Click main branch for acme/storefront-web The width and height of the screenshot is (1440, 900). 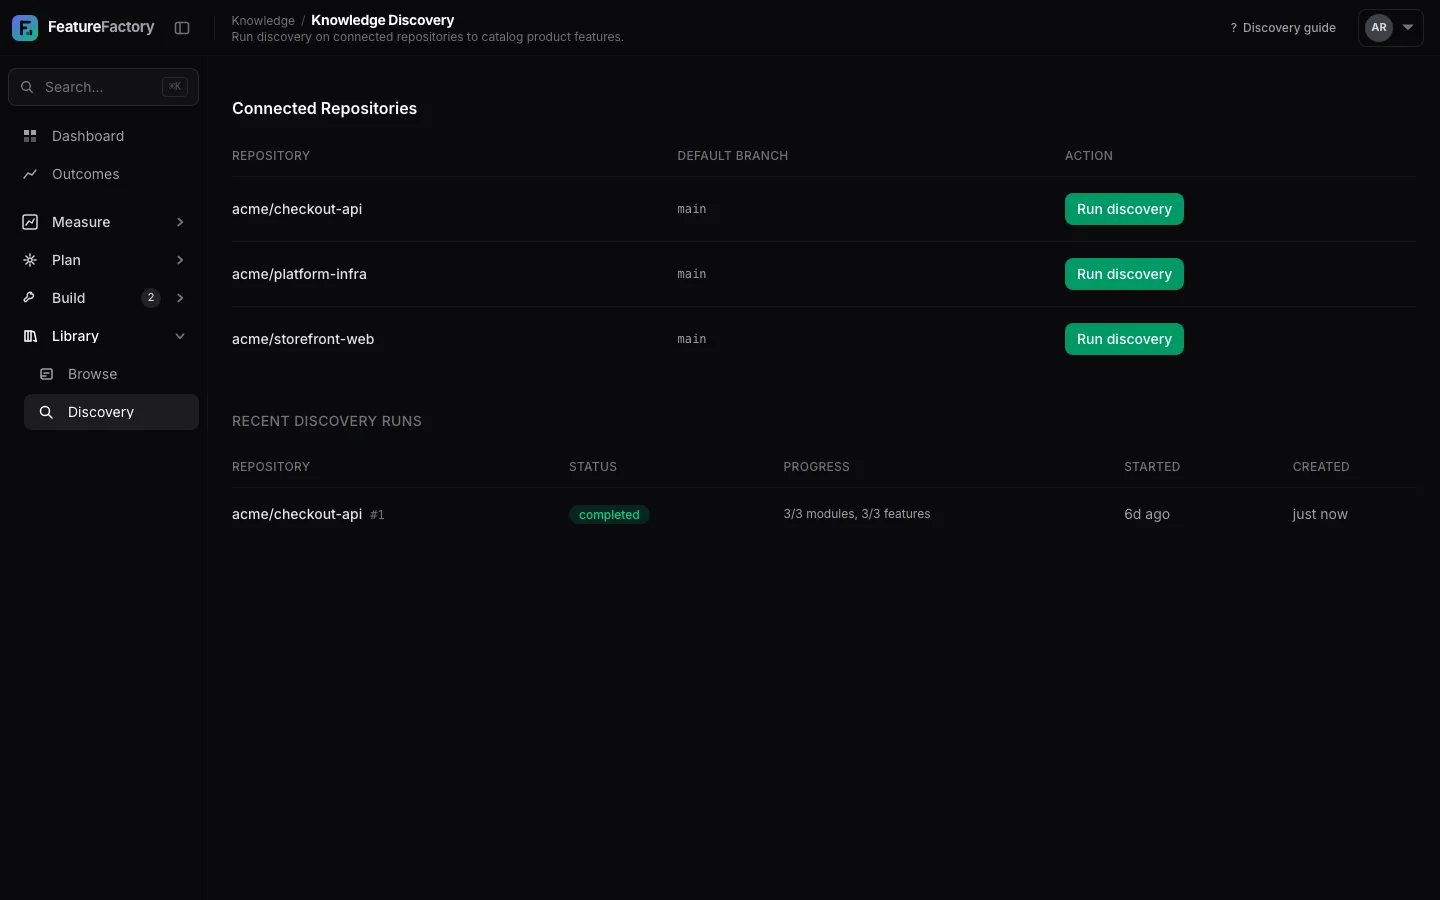coord(692,339)
